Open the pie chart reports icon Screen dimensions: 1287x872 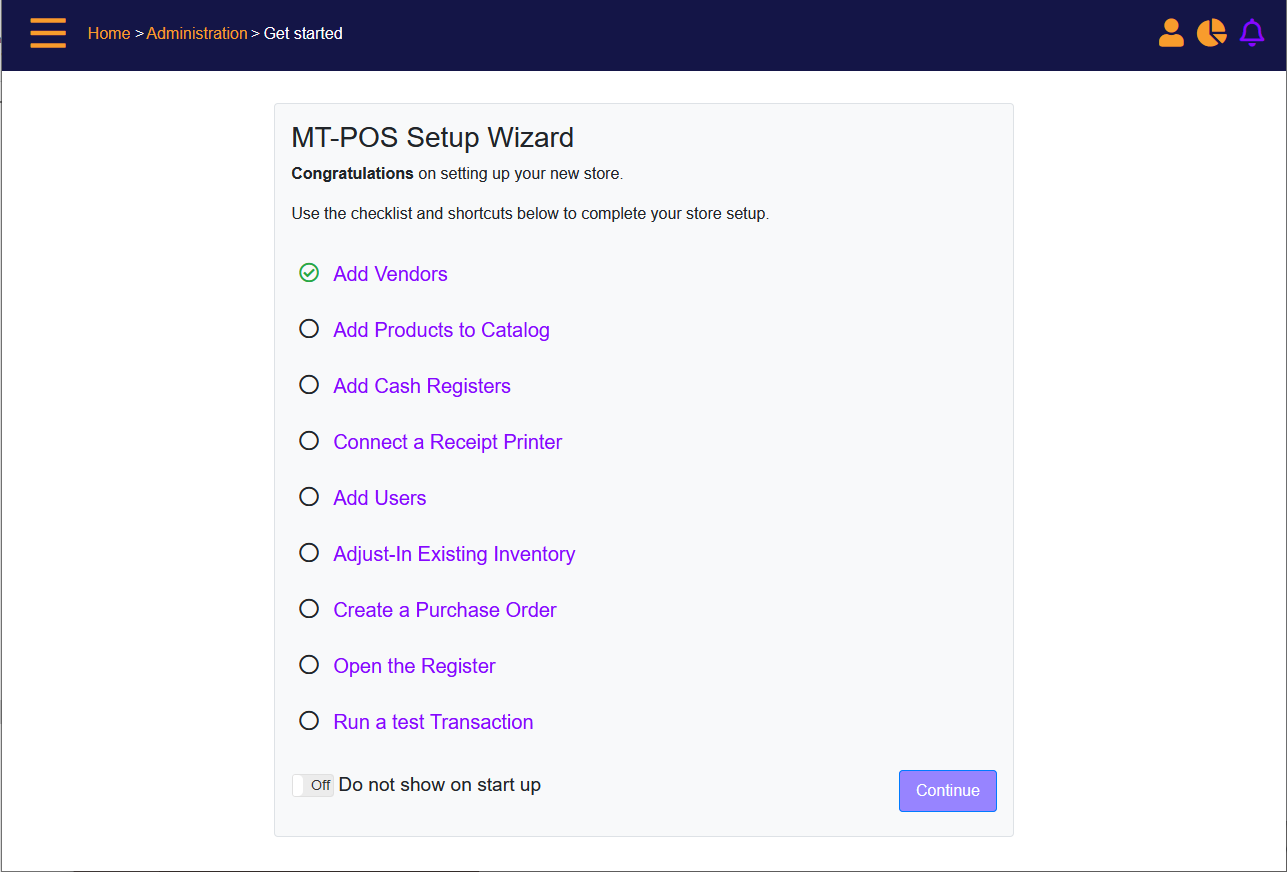pos(1211,33)
